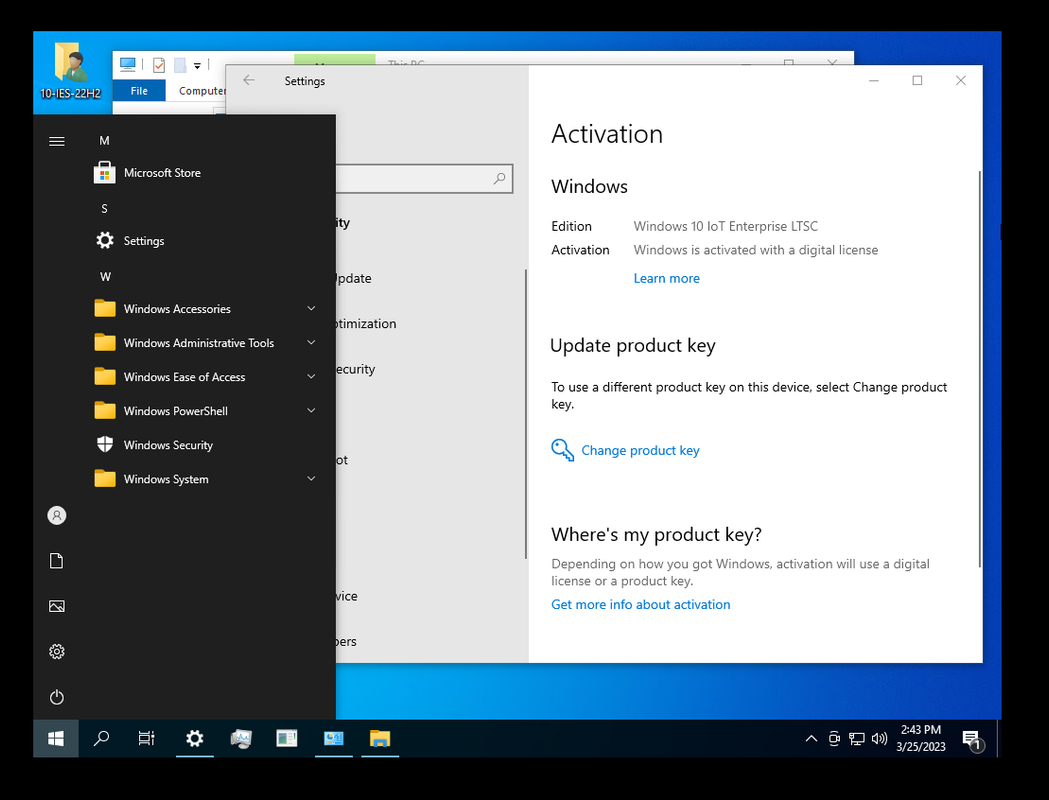Click the user account icon in Start rail
1049x800 pixels.
tap(57, 515)
